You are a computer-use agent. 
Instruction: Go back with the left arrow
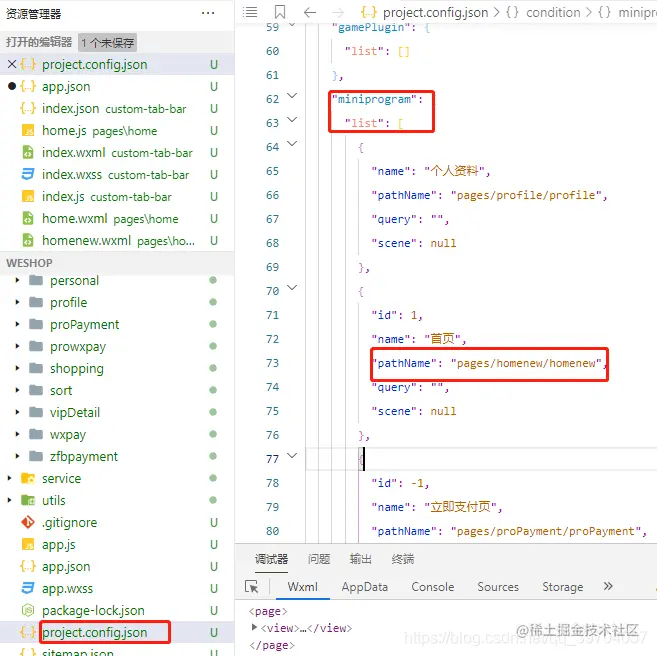point(310,13)
